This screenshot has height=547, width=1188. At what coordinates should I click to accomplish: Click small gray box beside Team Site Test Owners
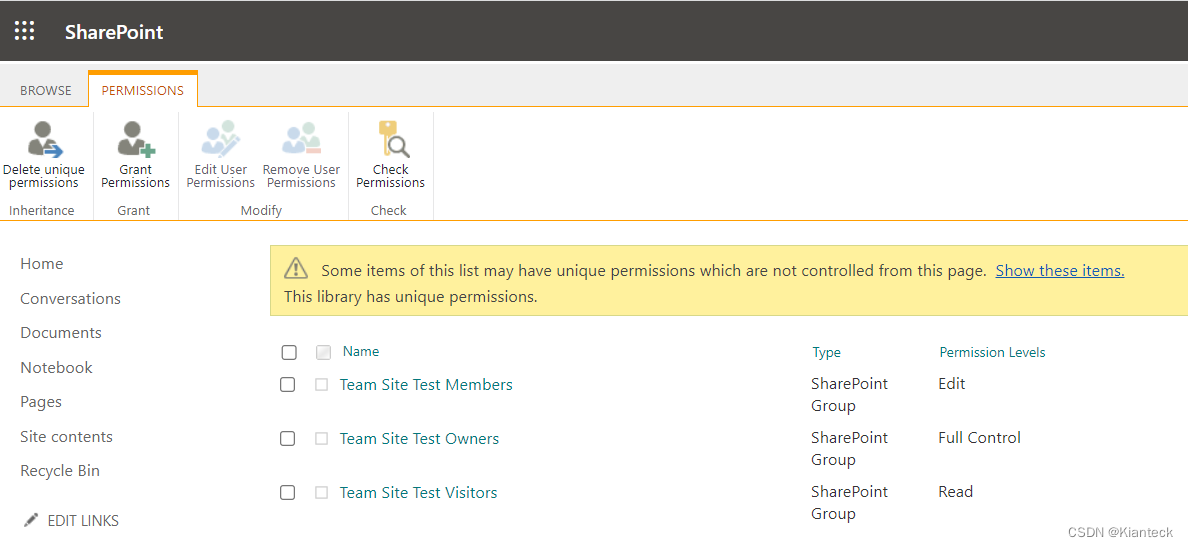pos(321,439)
